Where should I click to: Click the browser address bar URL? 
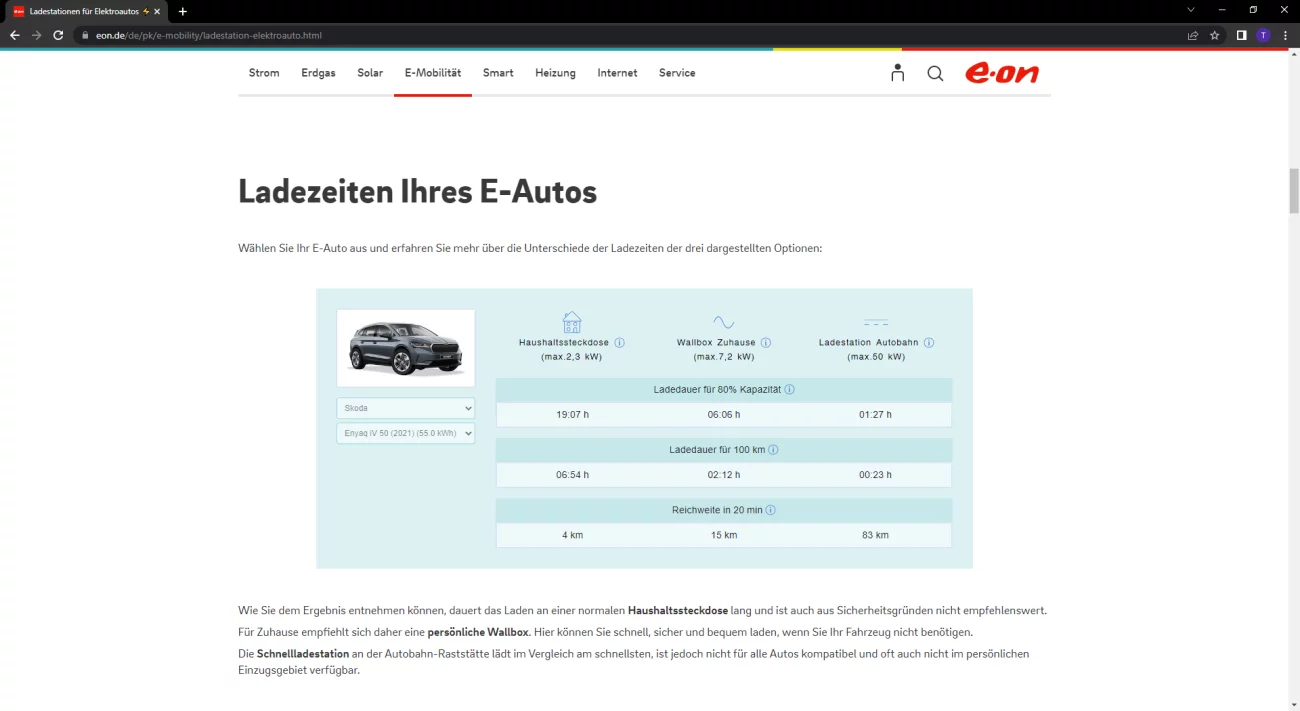click(x=209, y=35)
